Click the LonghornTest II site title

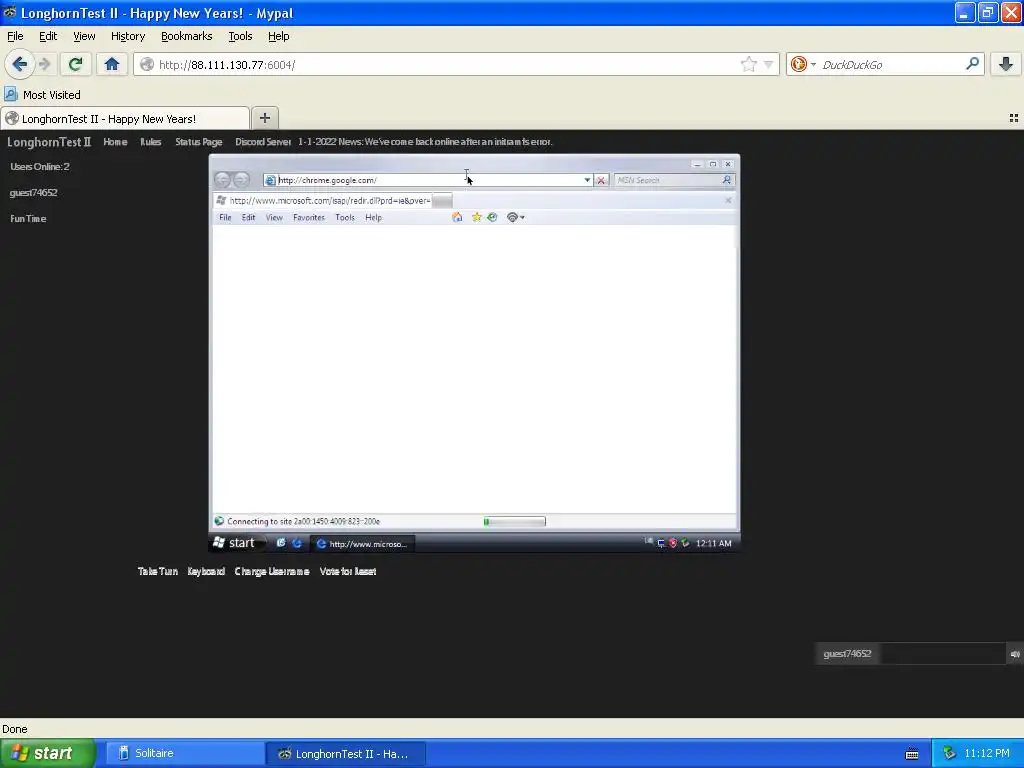(48, 142)
